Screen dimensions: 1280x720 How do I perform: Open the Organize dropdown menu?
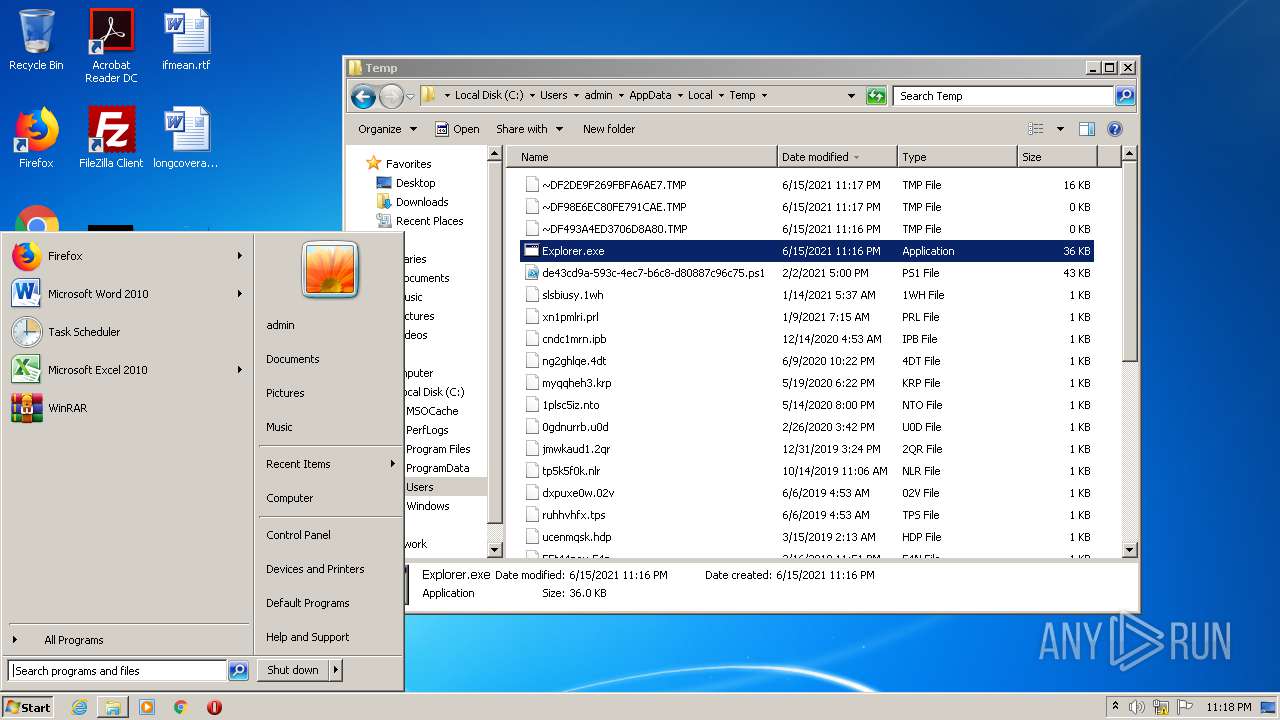pos(387,129)
